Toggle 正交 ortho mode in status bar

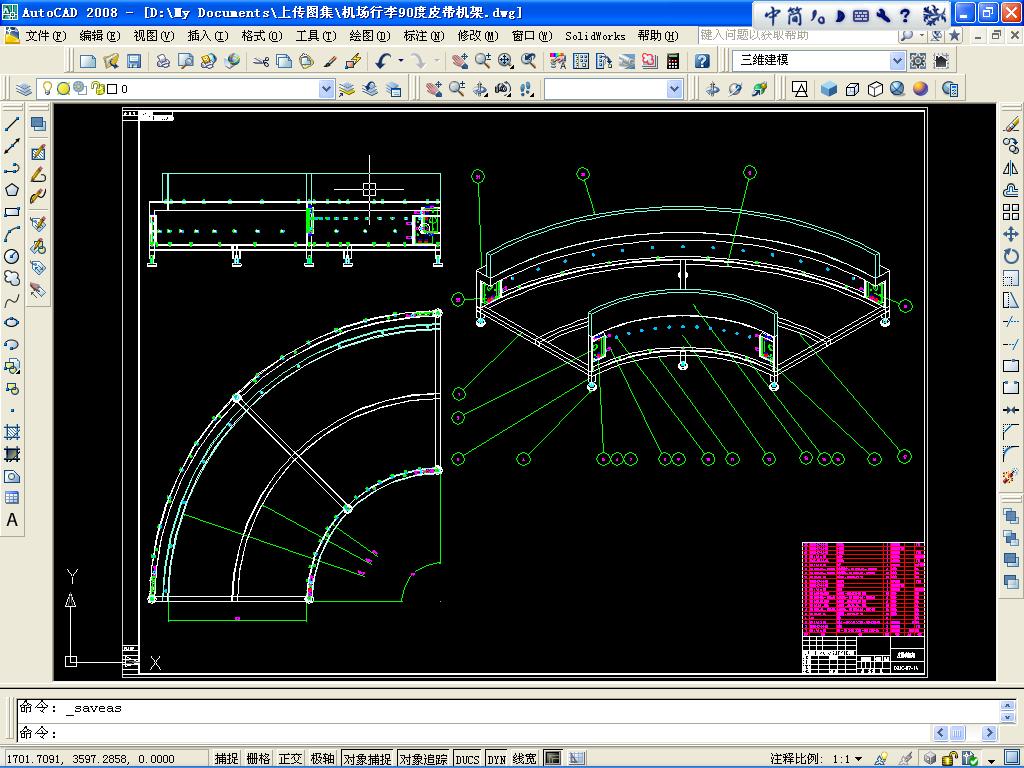(290, 759)
